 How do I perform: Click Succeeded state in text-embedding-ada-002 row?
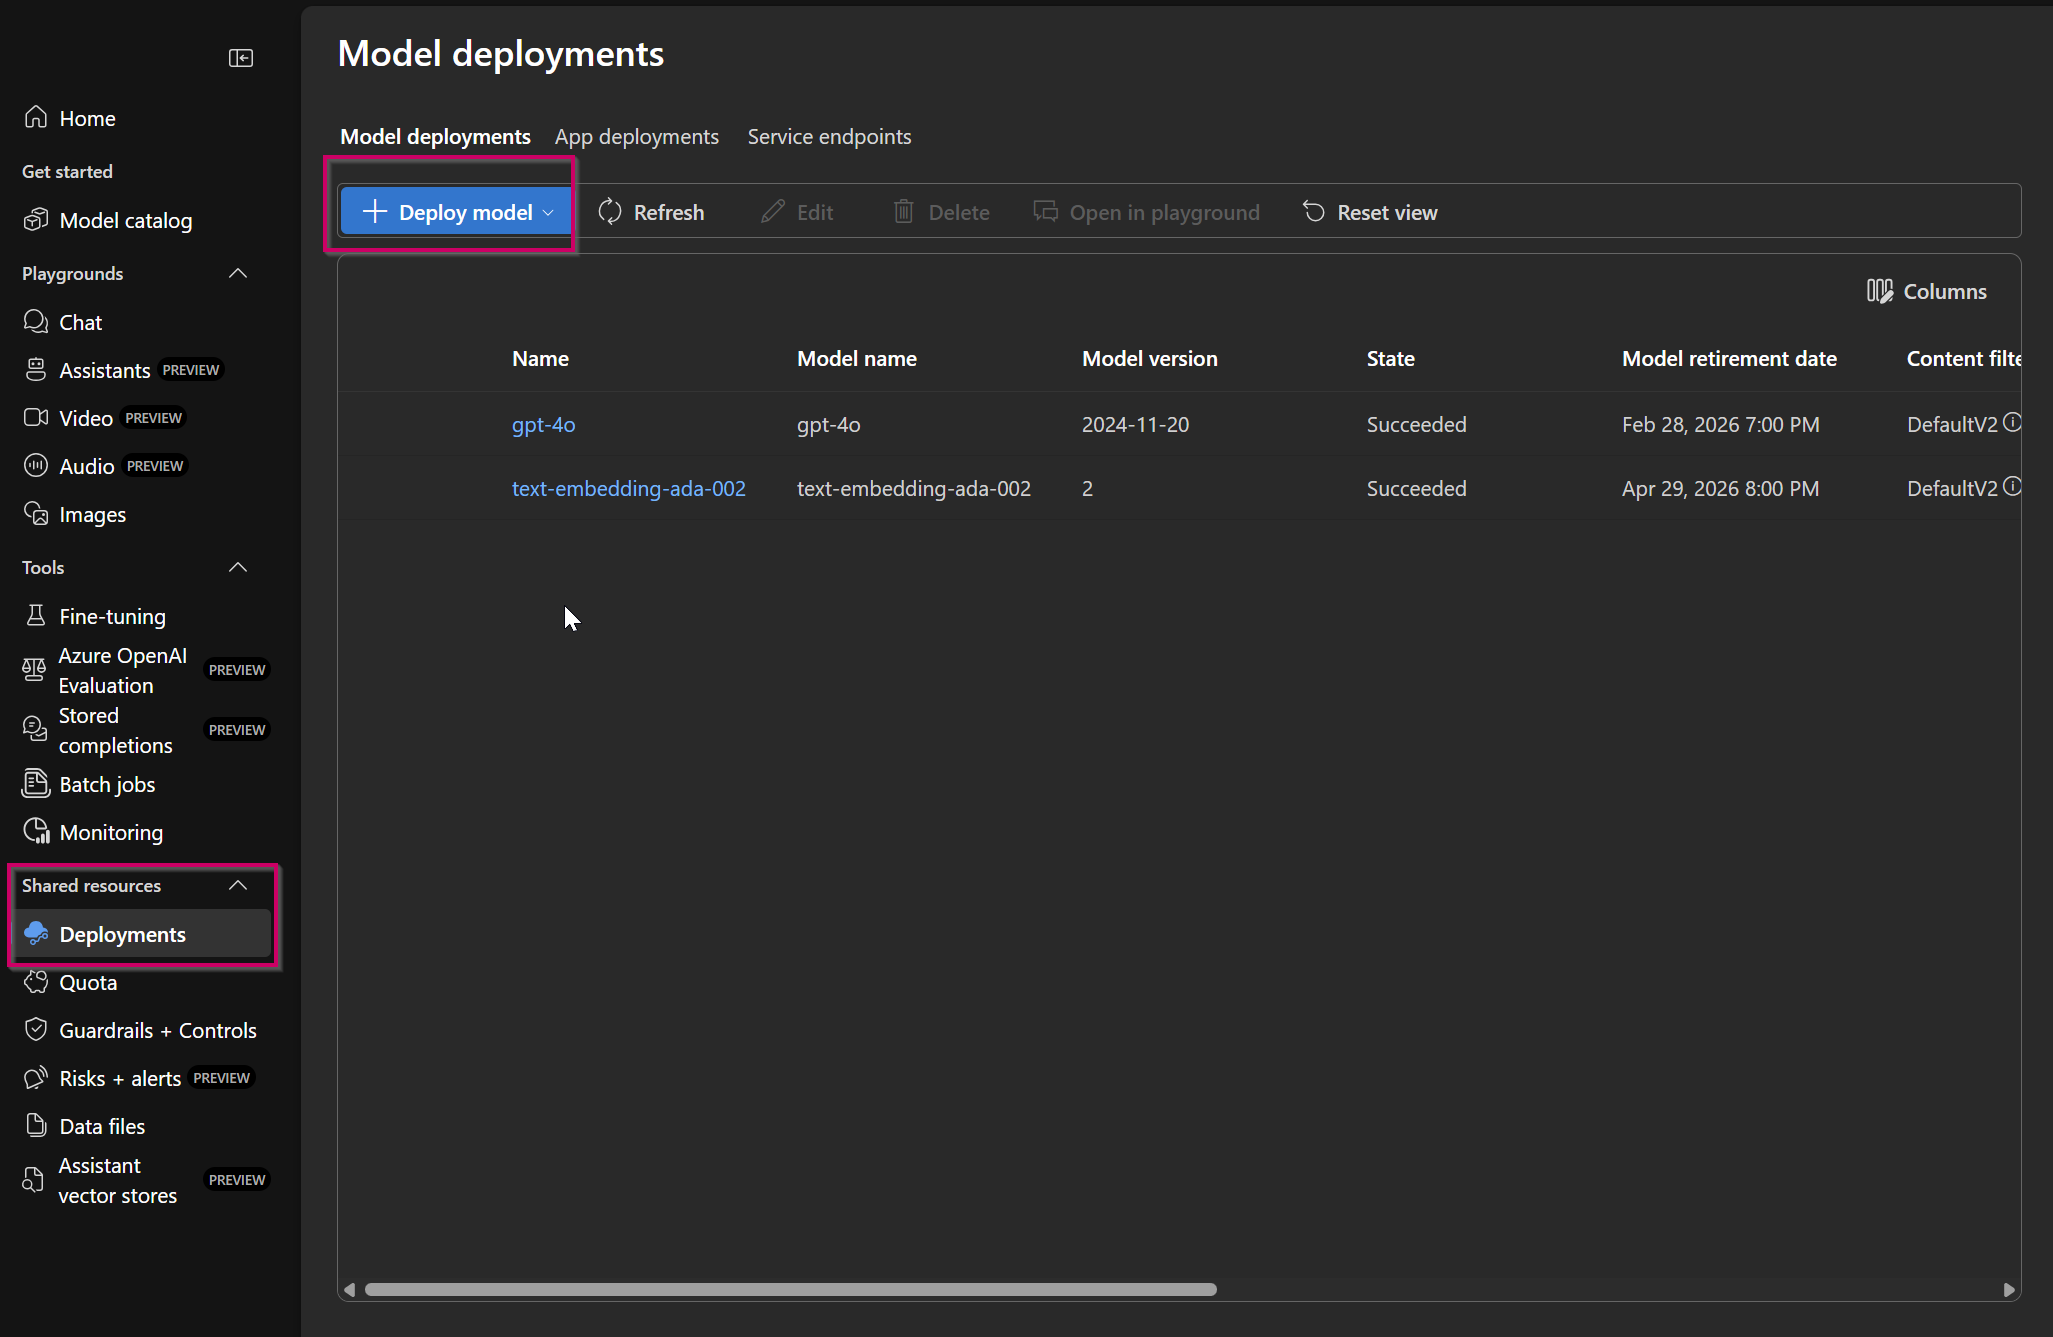pos(1416,488)
